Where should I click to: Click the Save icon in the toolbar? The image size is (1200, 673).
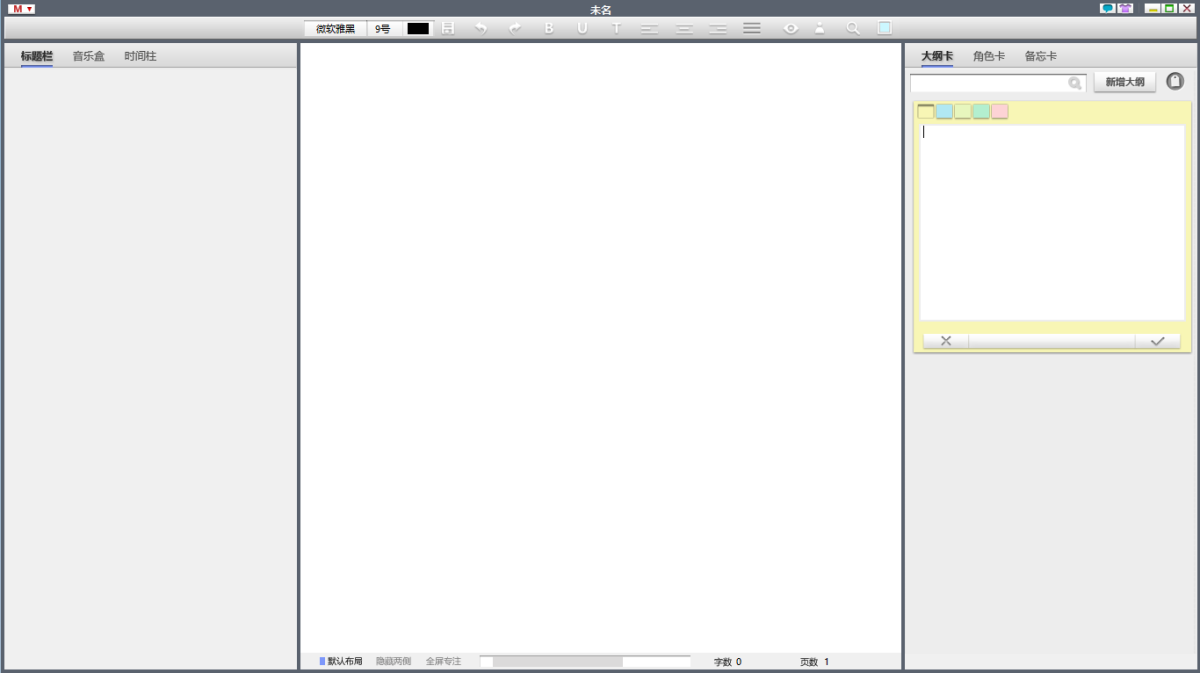click(448, 28)
